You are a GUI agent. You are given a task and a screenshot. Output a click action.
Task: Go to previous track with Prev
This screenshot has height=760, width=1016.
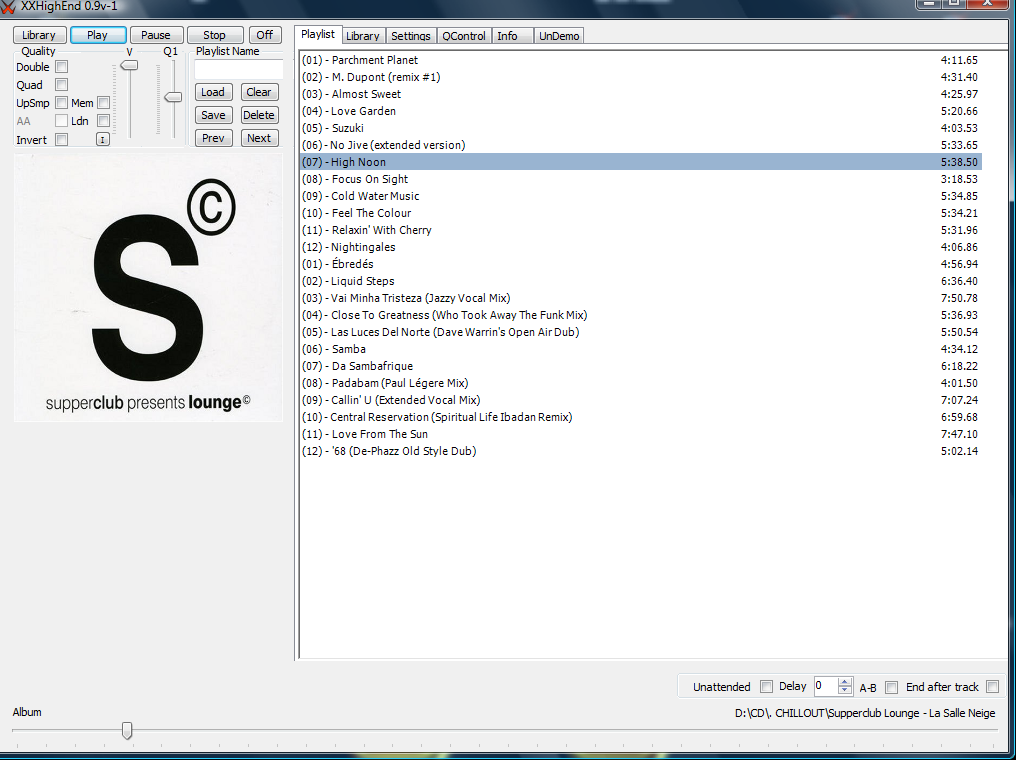213,138
